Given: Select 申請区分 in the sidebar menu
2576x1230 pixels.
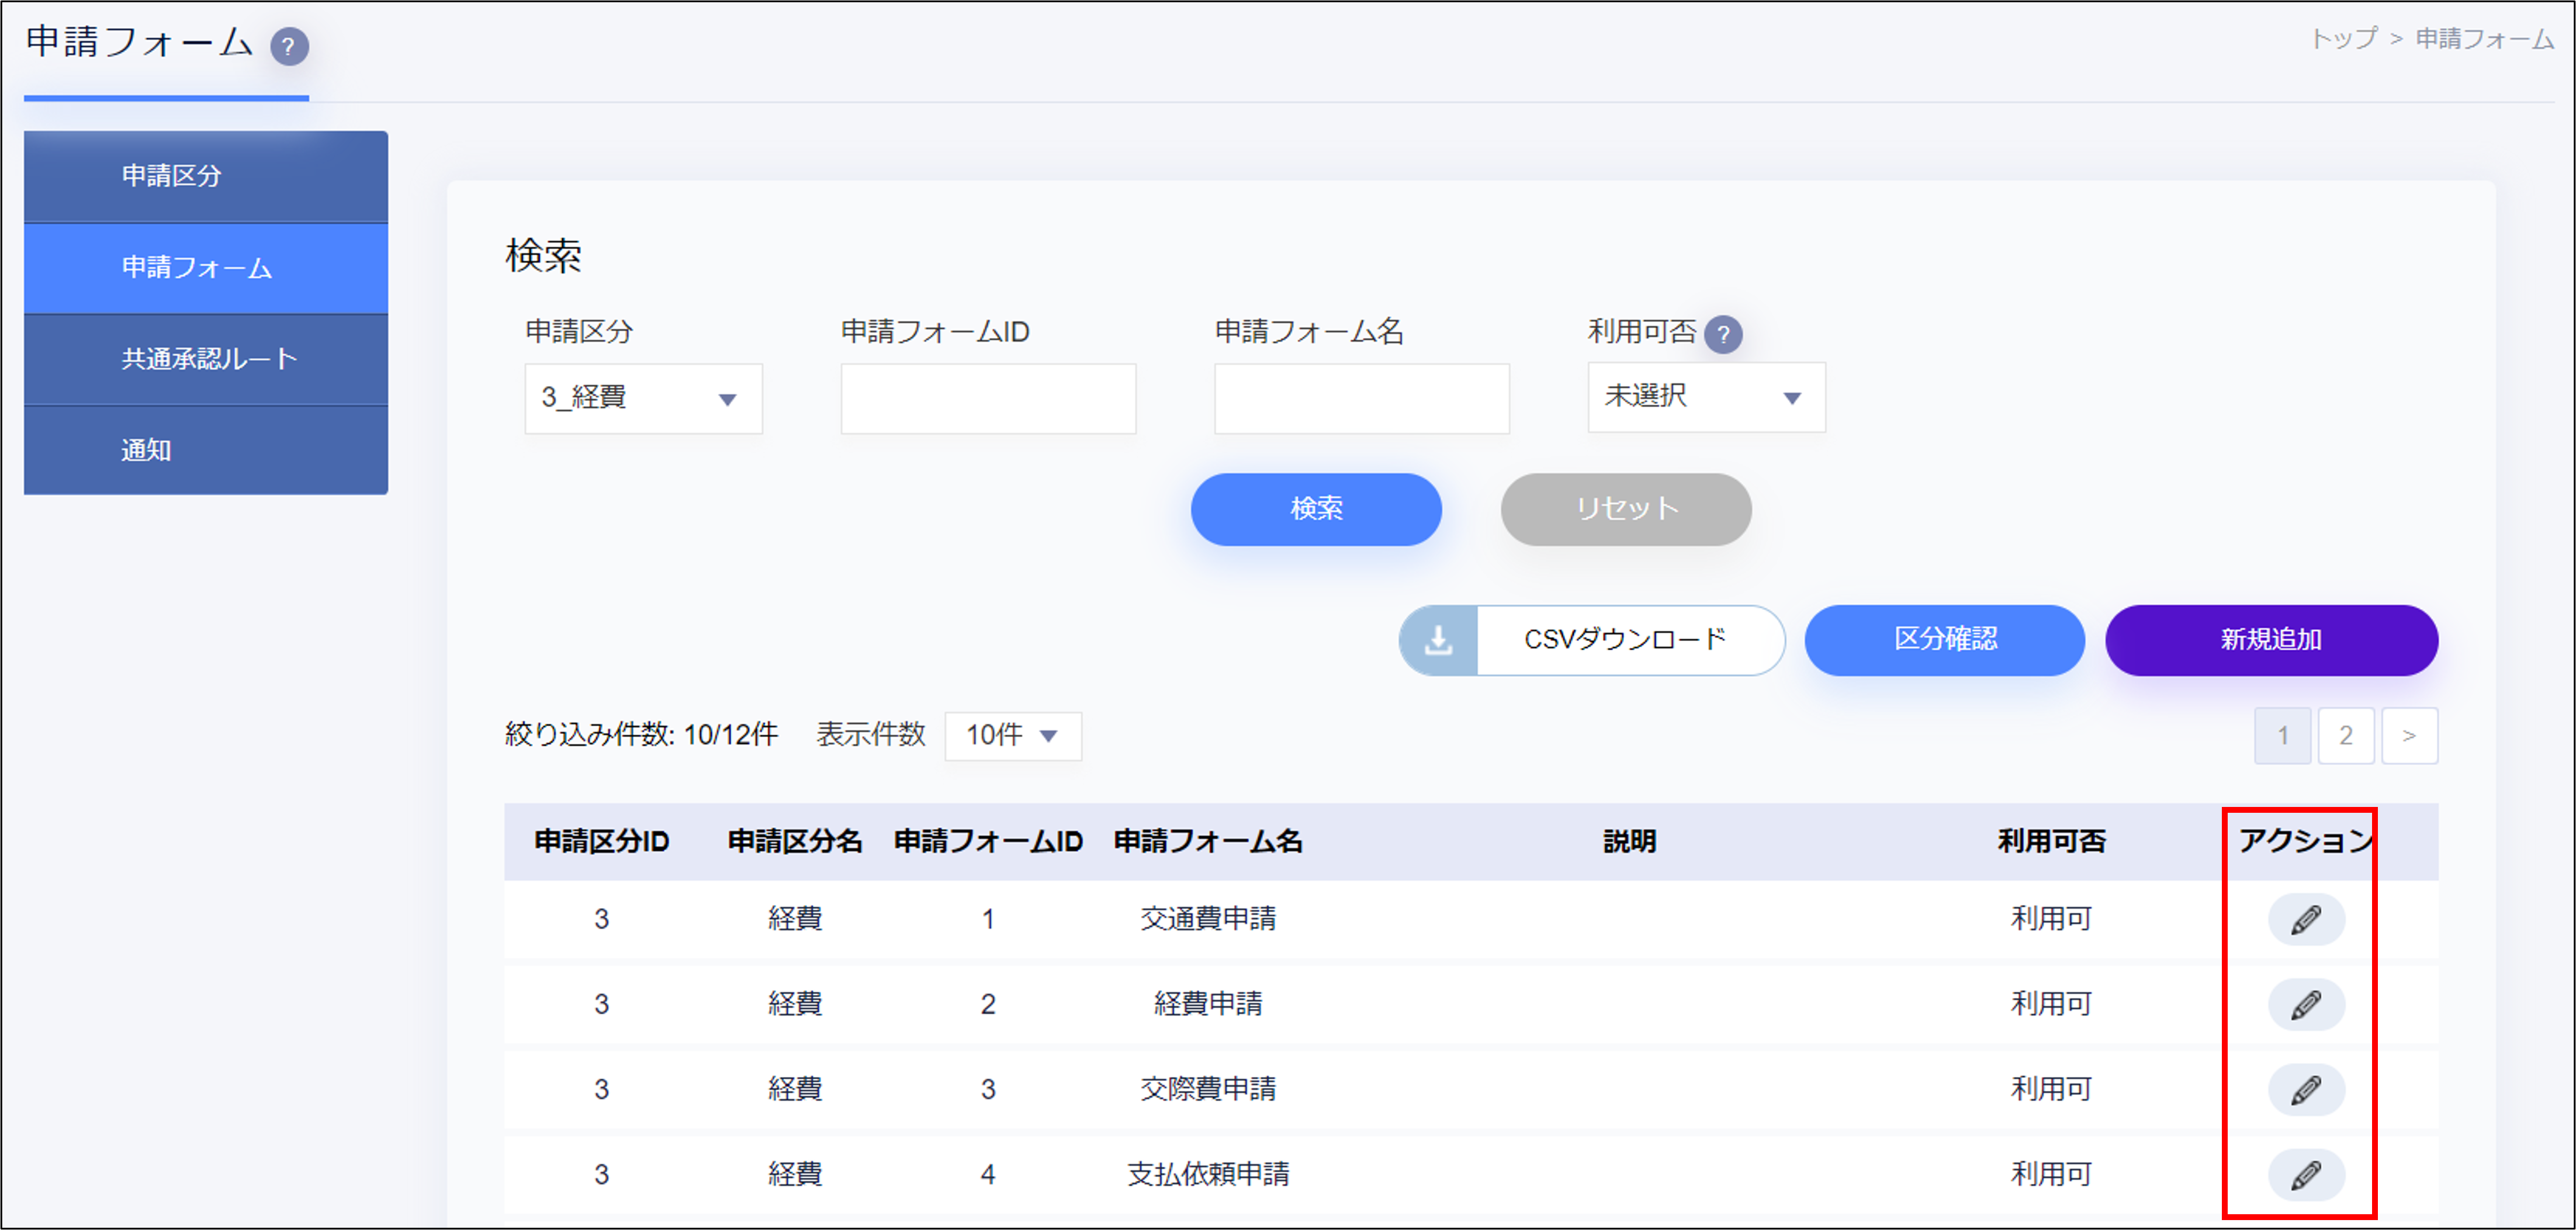Looking at the screenshot, I should click(206, 176).
